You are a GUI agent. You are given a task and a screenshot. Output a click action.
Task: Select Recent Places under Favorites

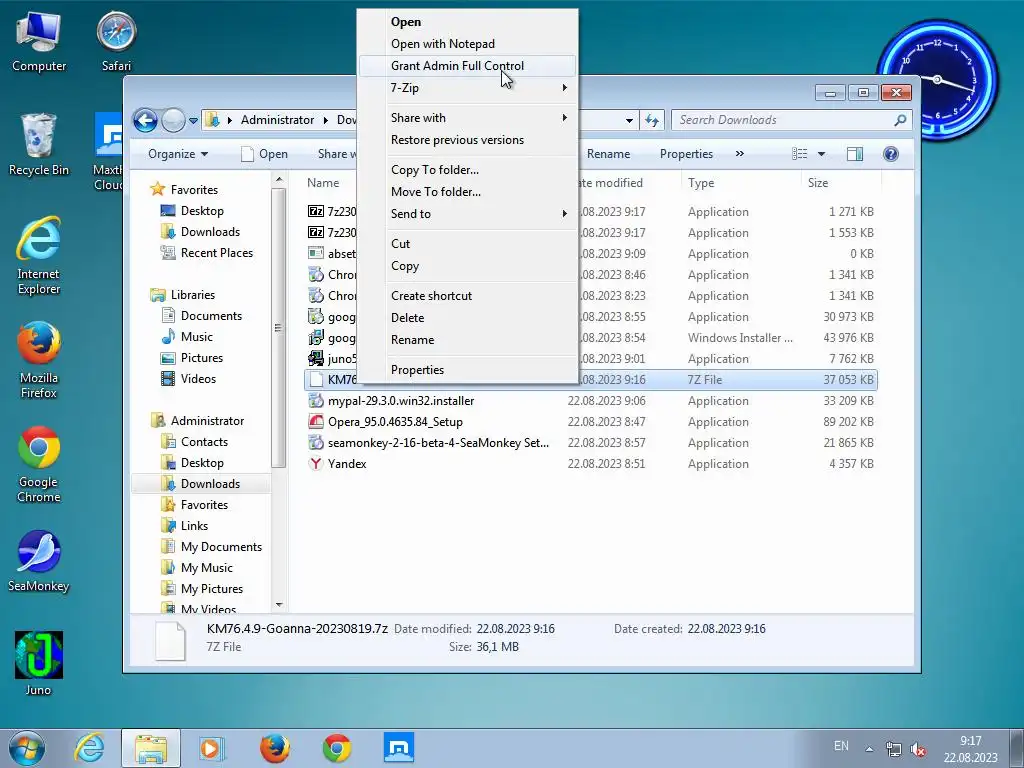click(x=207, y=253)
